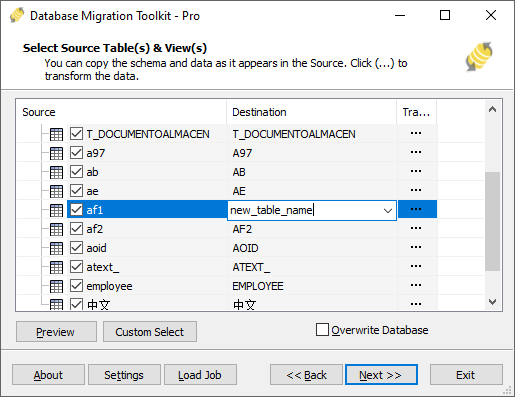515x397 pixels.
Task: Click the app icon in title bar
Action: [x=17, y=15]
